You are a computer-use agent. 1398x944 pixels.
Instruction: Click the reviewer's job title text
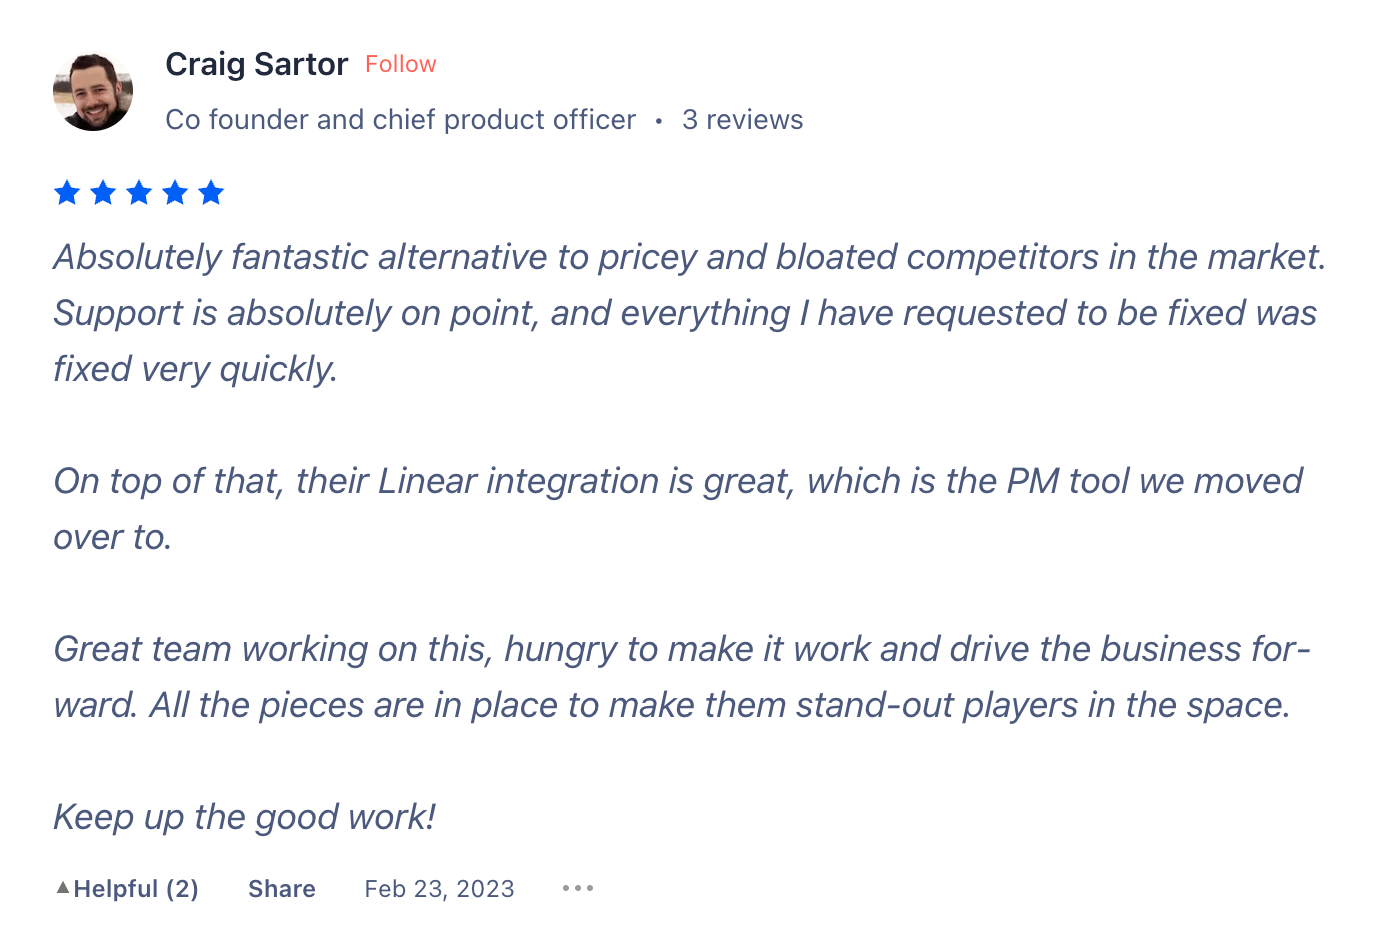coord(399,119)
